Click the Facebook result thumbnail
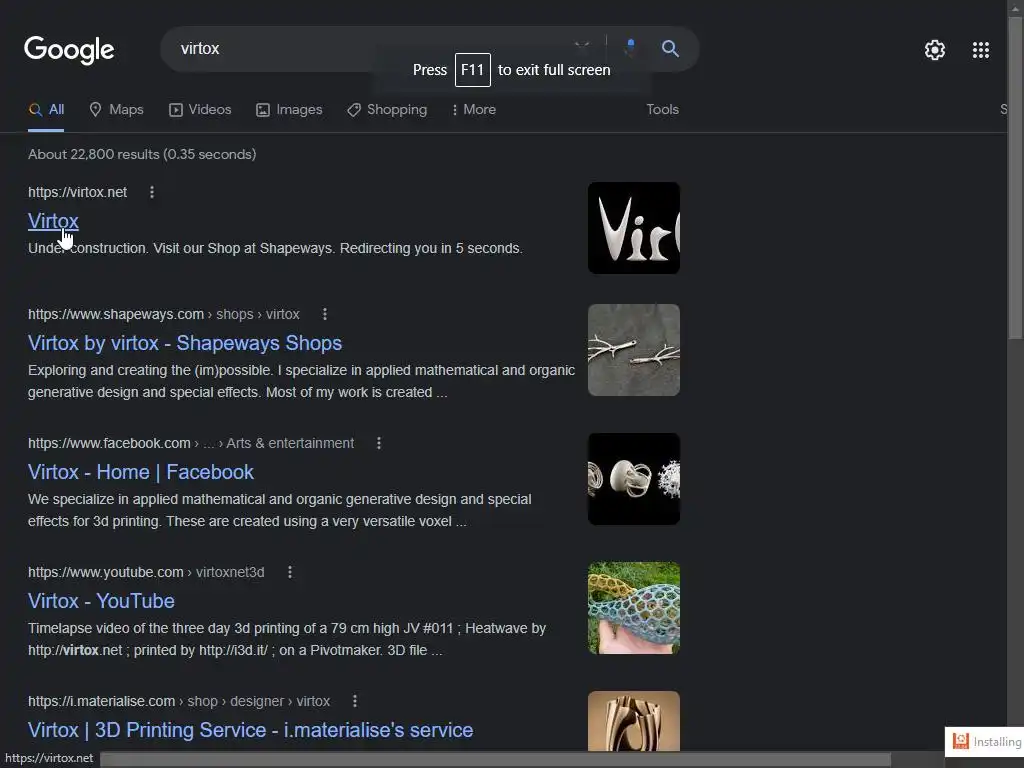 click(633, 479)
